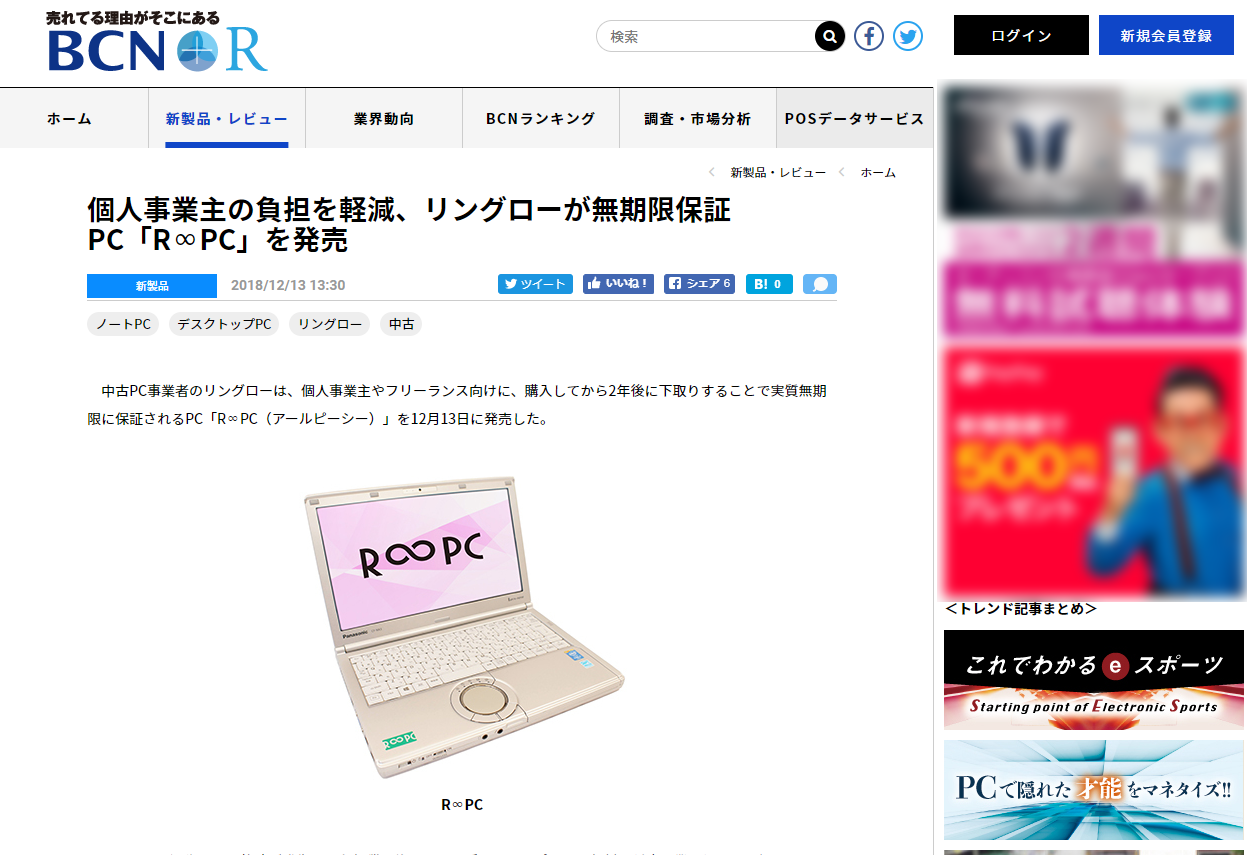
Task: Open the 業界動向 navigation tab
Action: tap(384, 118)
